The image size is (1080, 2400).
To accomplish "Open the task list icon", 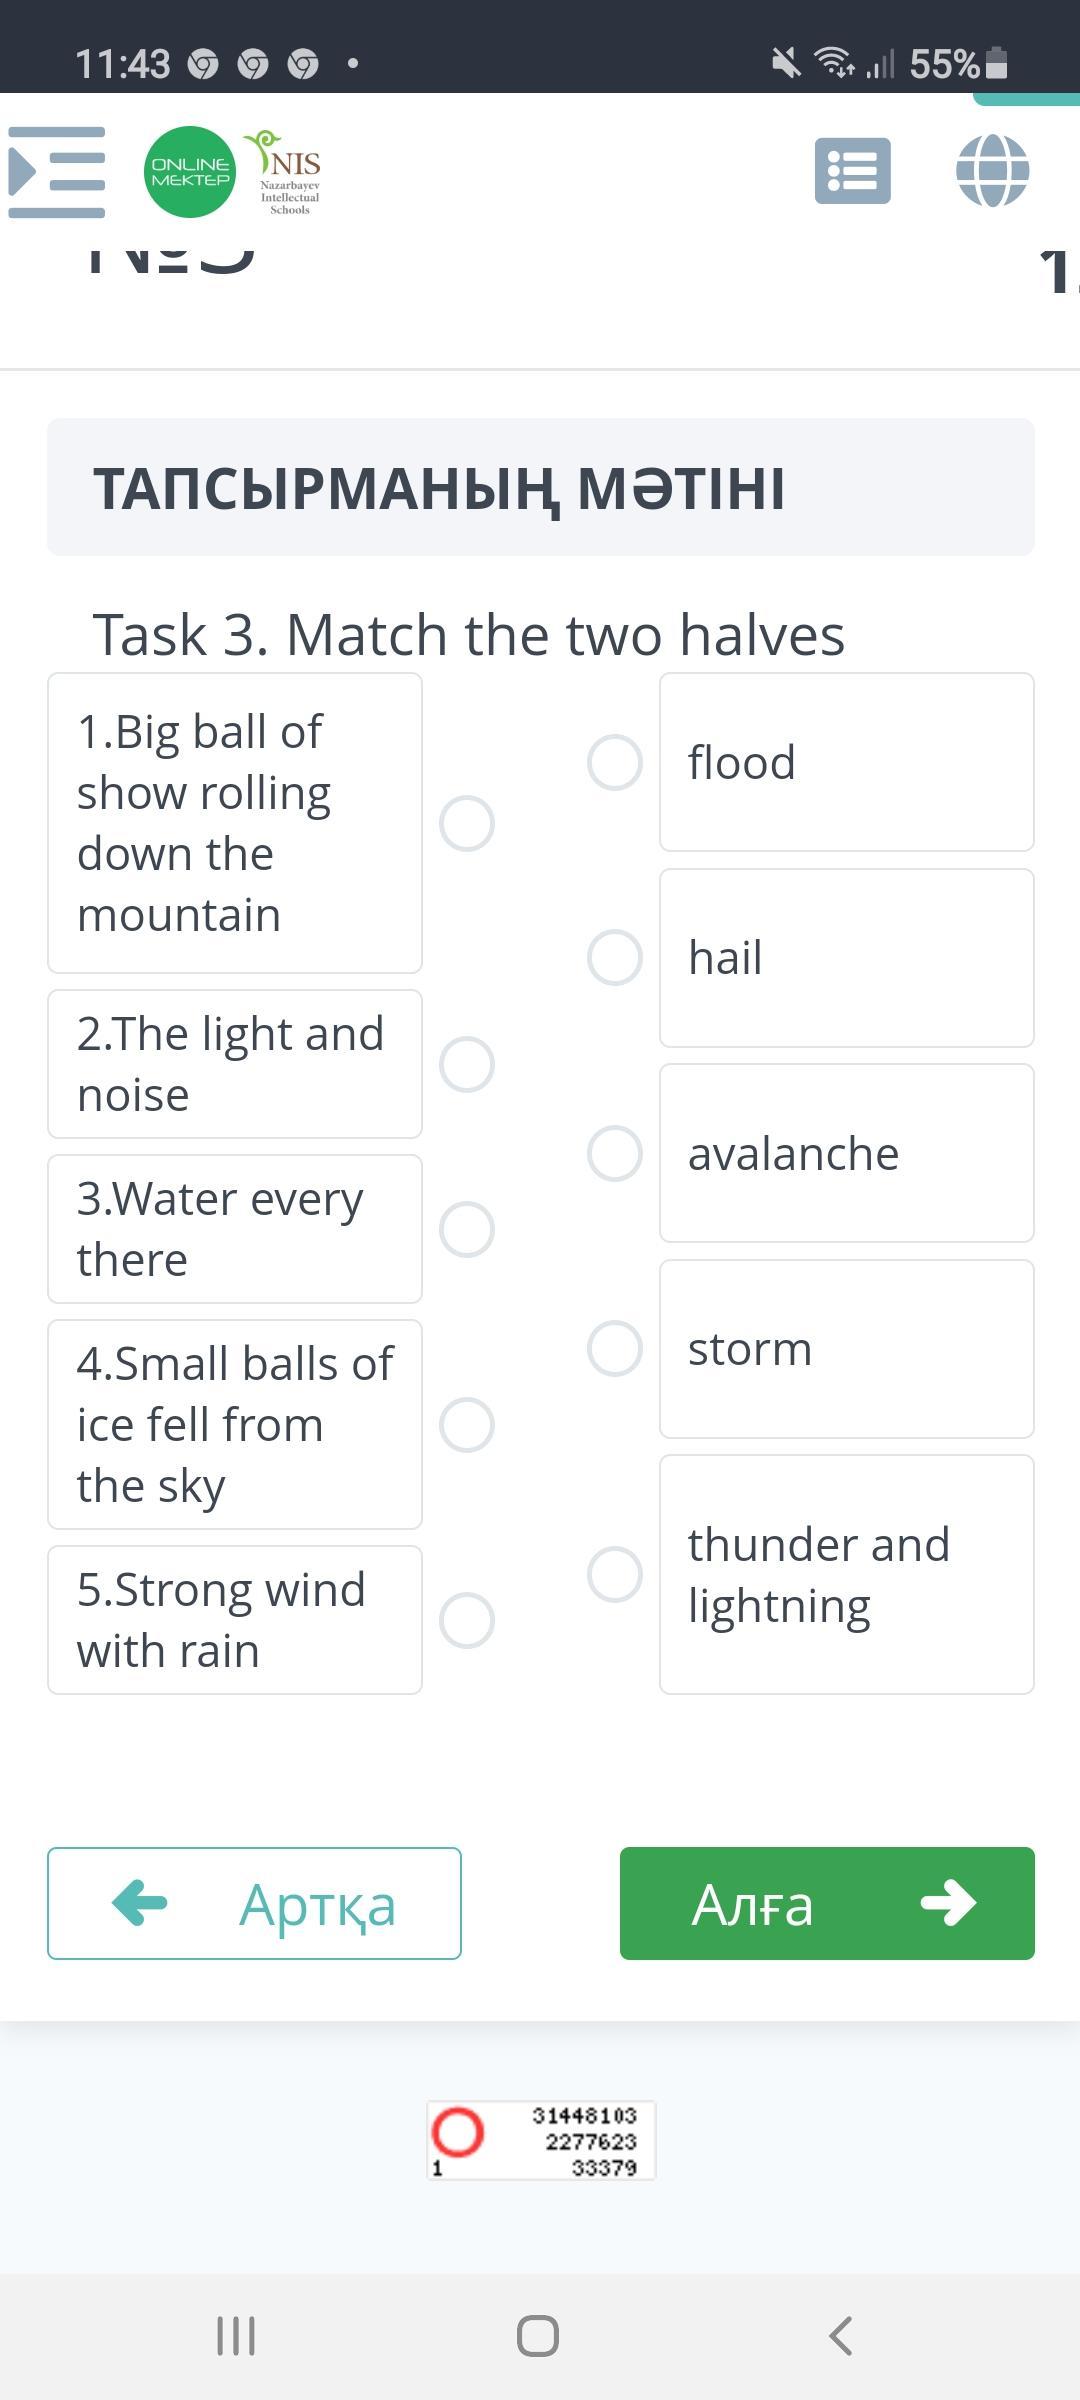I will click(x=852, y=171).
